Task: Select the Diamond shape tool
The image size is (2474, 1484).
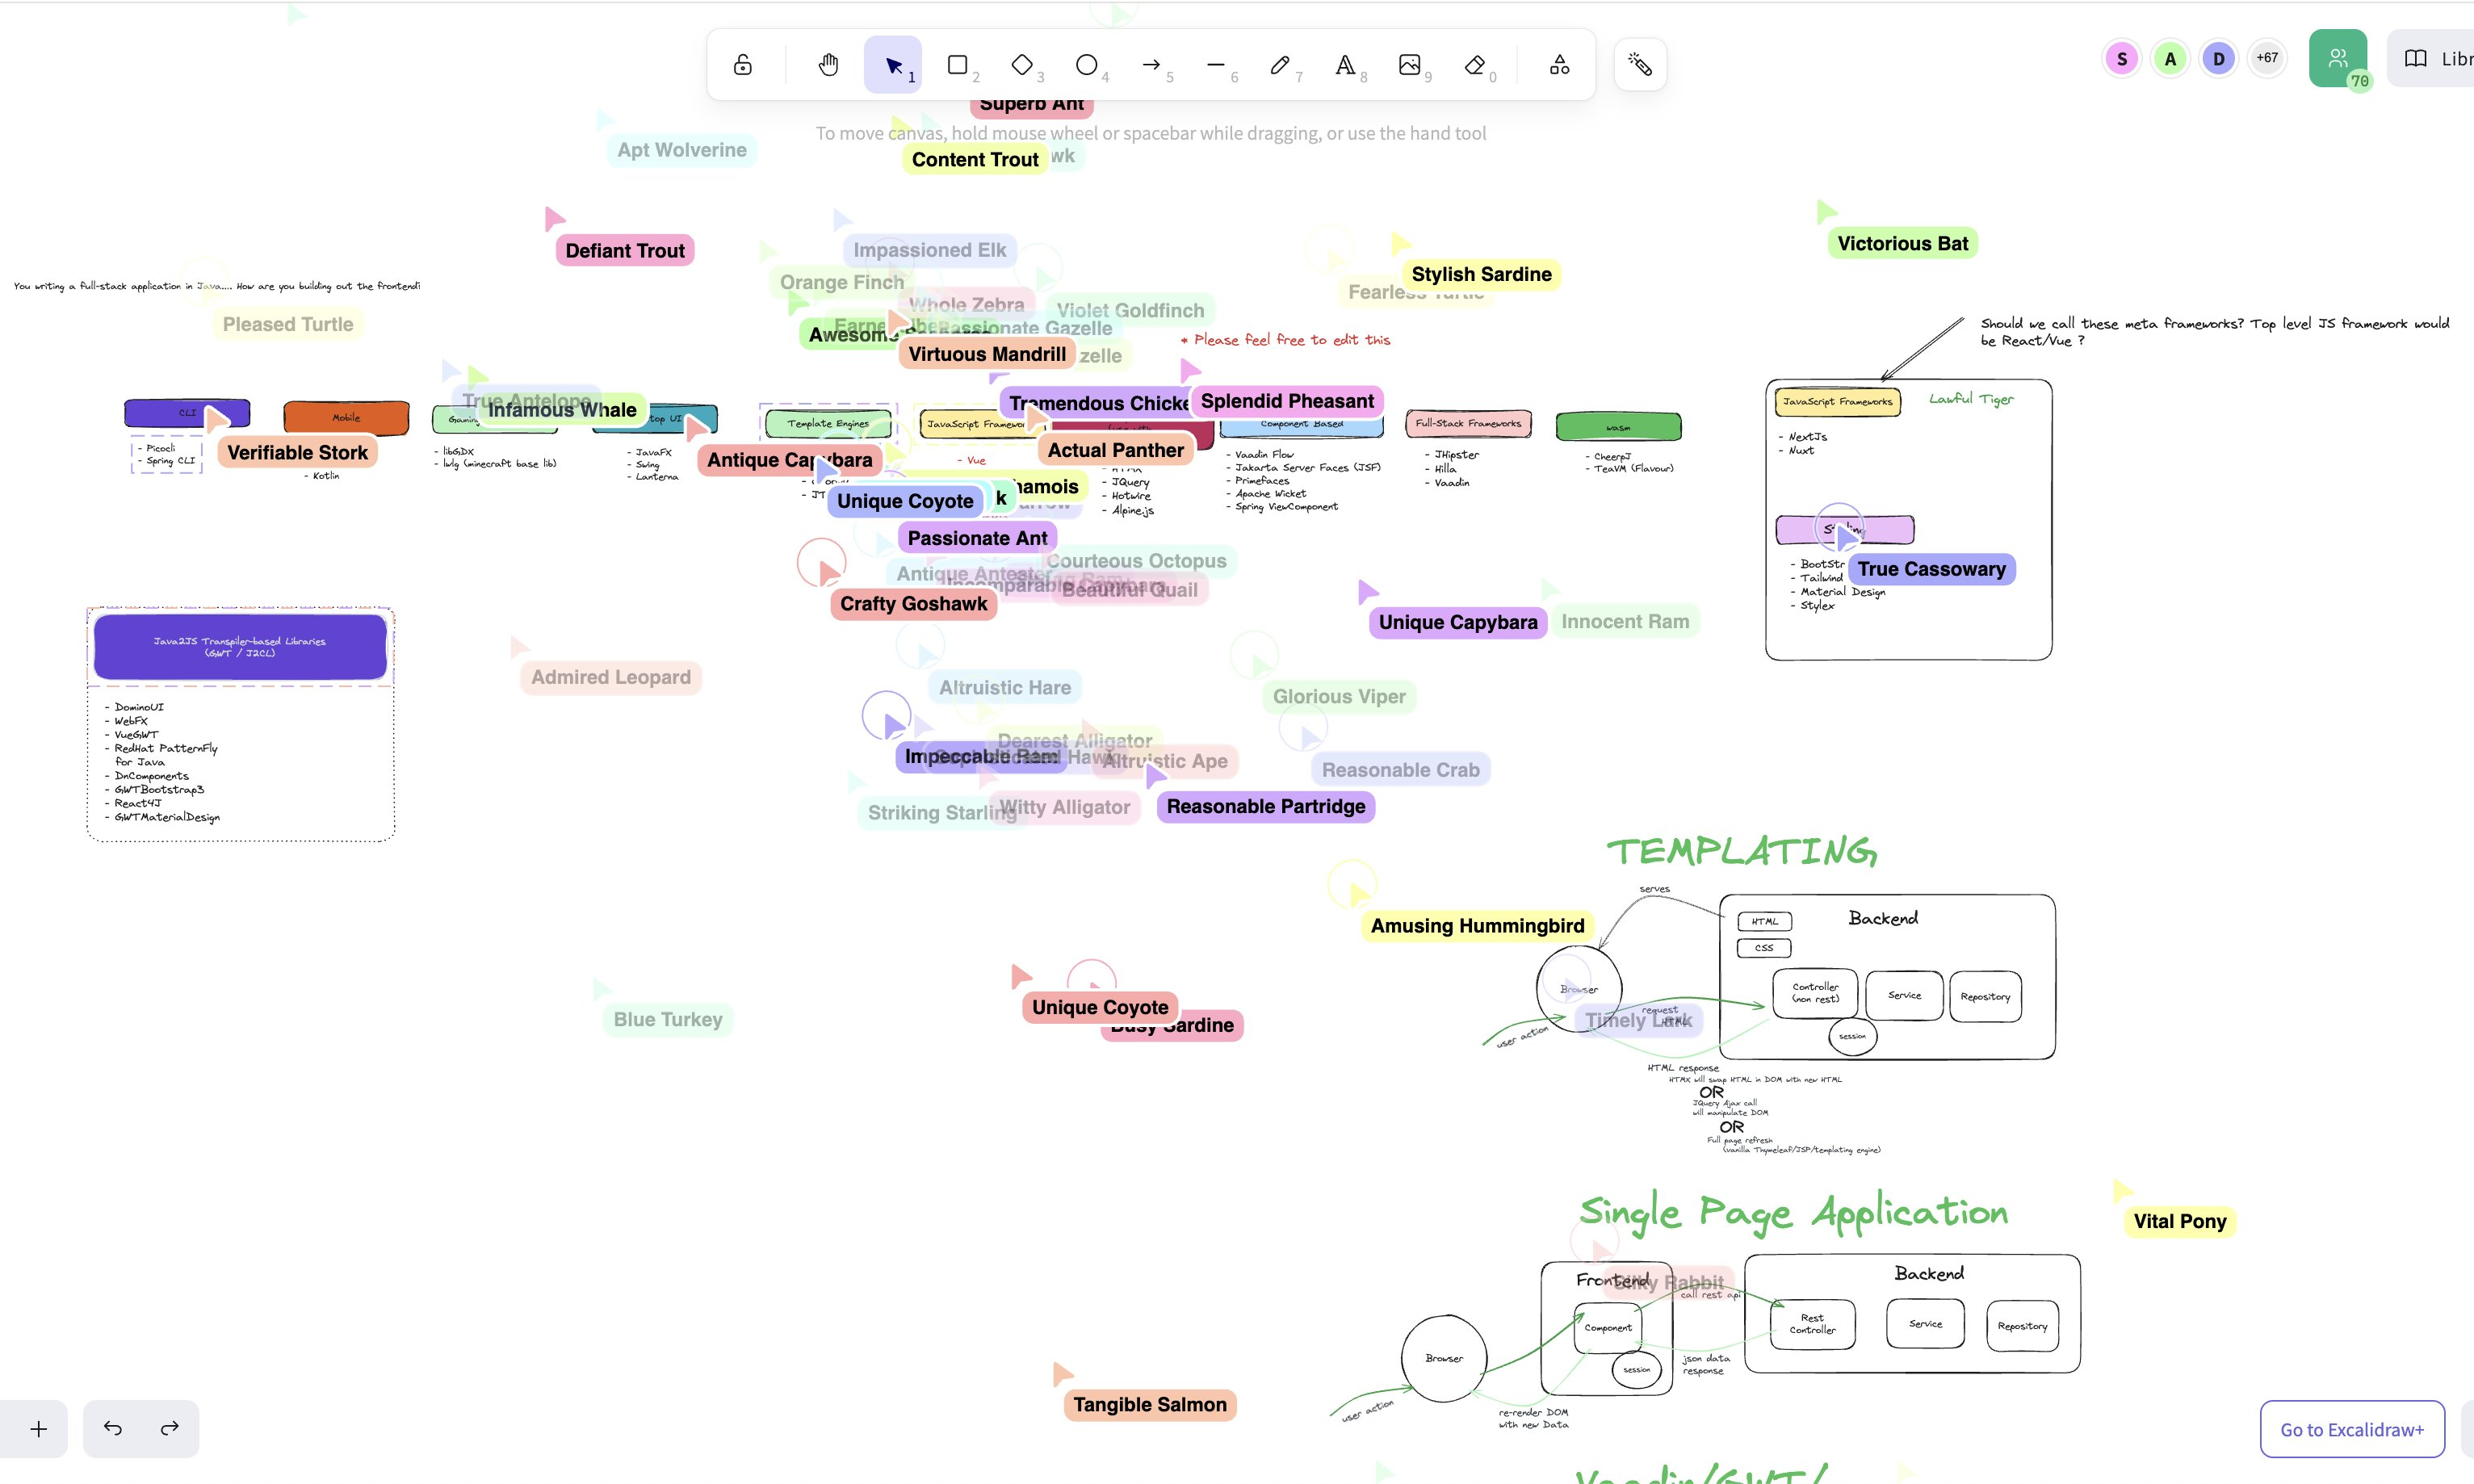Action: [x=1022, y=65]
